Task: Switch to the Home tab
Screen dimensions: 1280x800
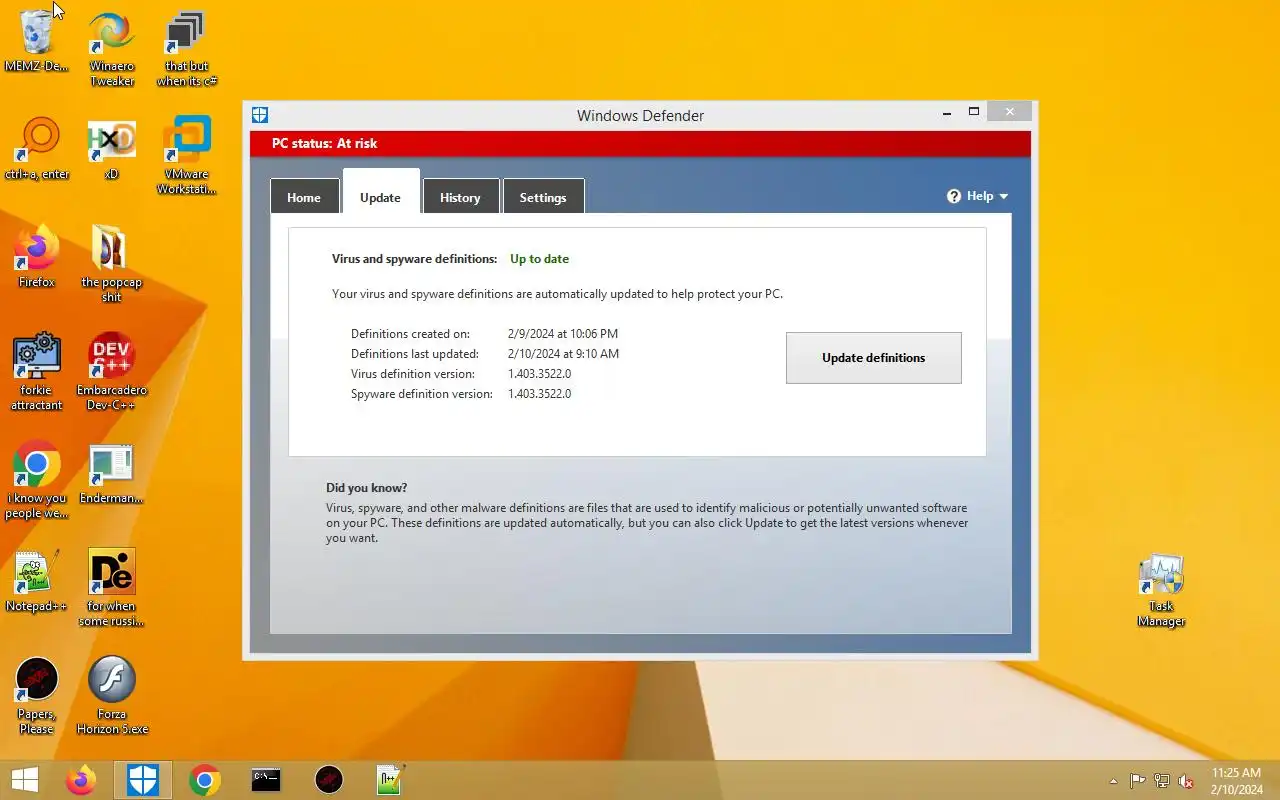Action: [x=304, y=197]
